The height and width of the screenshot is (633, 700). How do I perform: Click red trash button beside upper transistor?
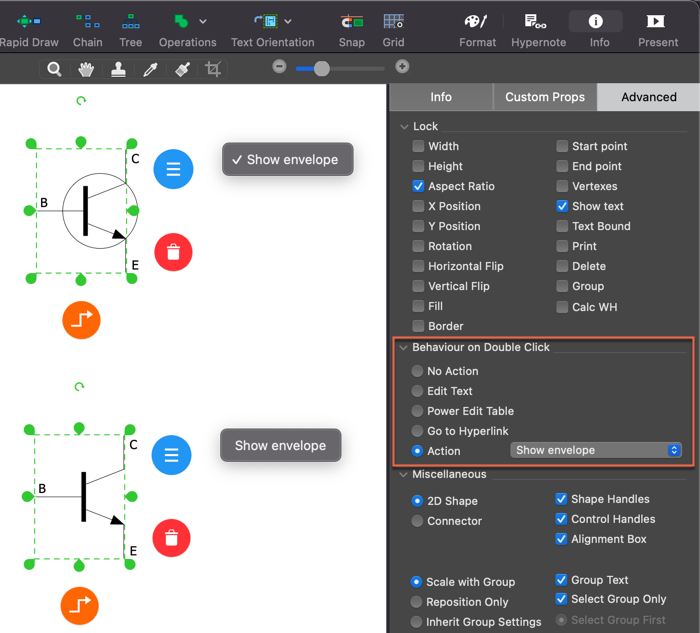(173, 252)
